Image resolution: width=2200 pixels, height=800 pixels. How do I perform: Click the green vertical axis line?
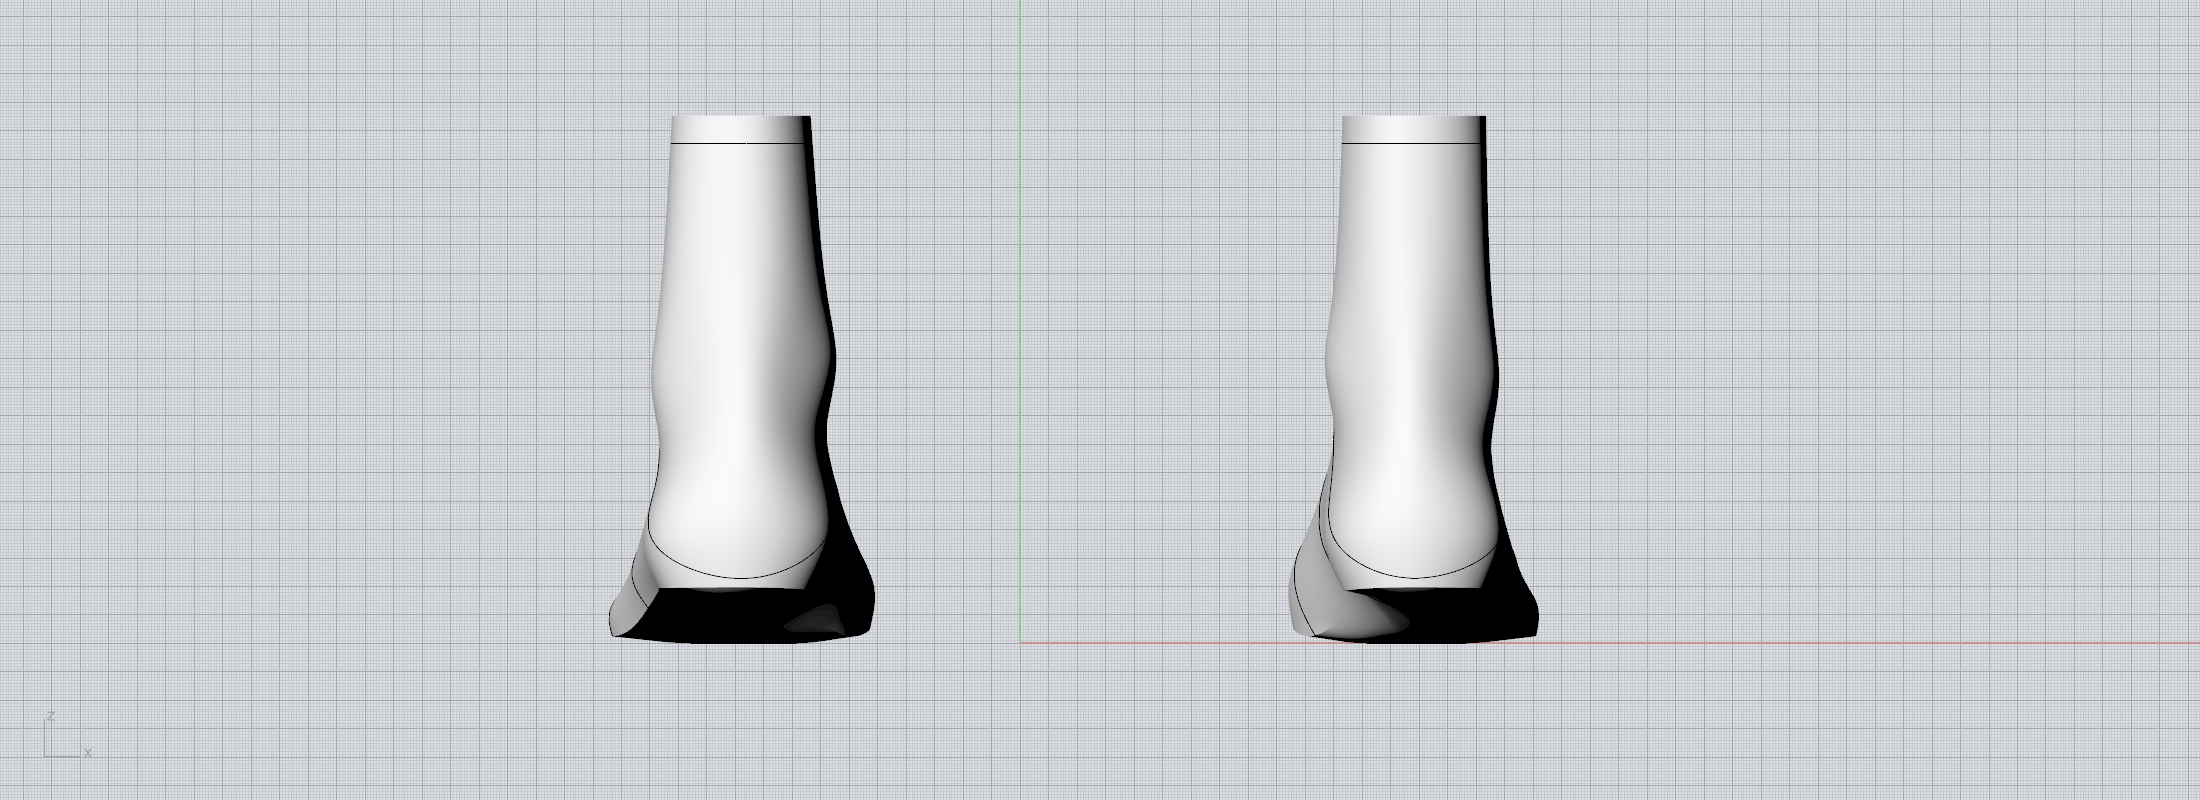pos(1020,300)
